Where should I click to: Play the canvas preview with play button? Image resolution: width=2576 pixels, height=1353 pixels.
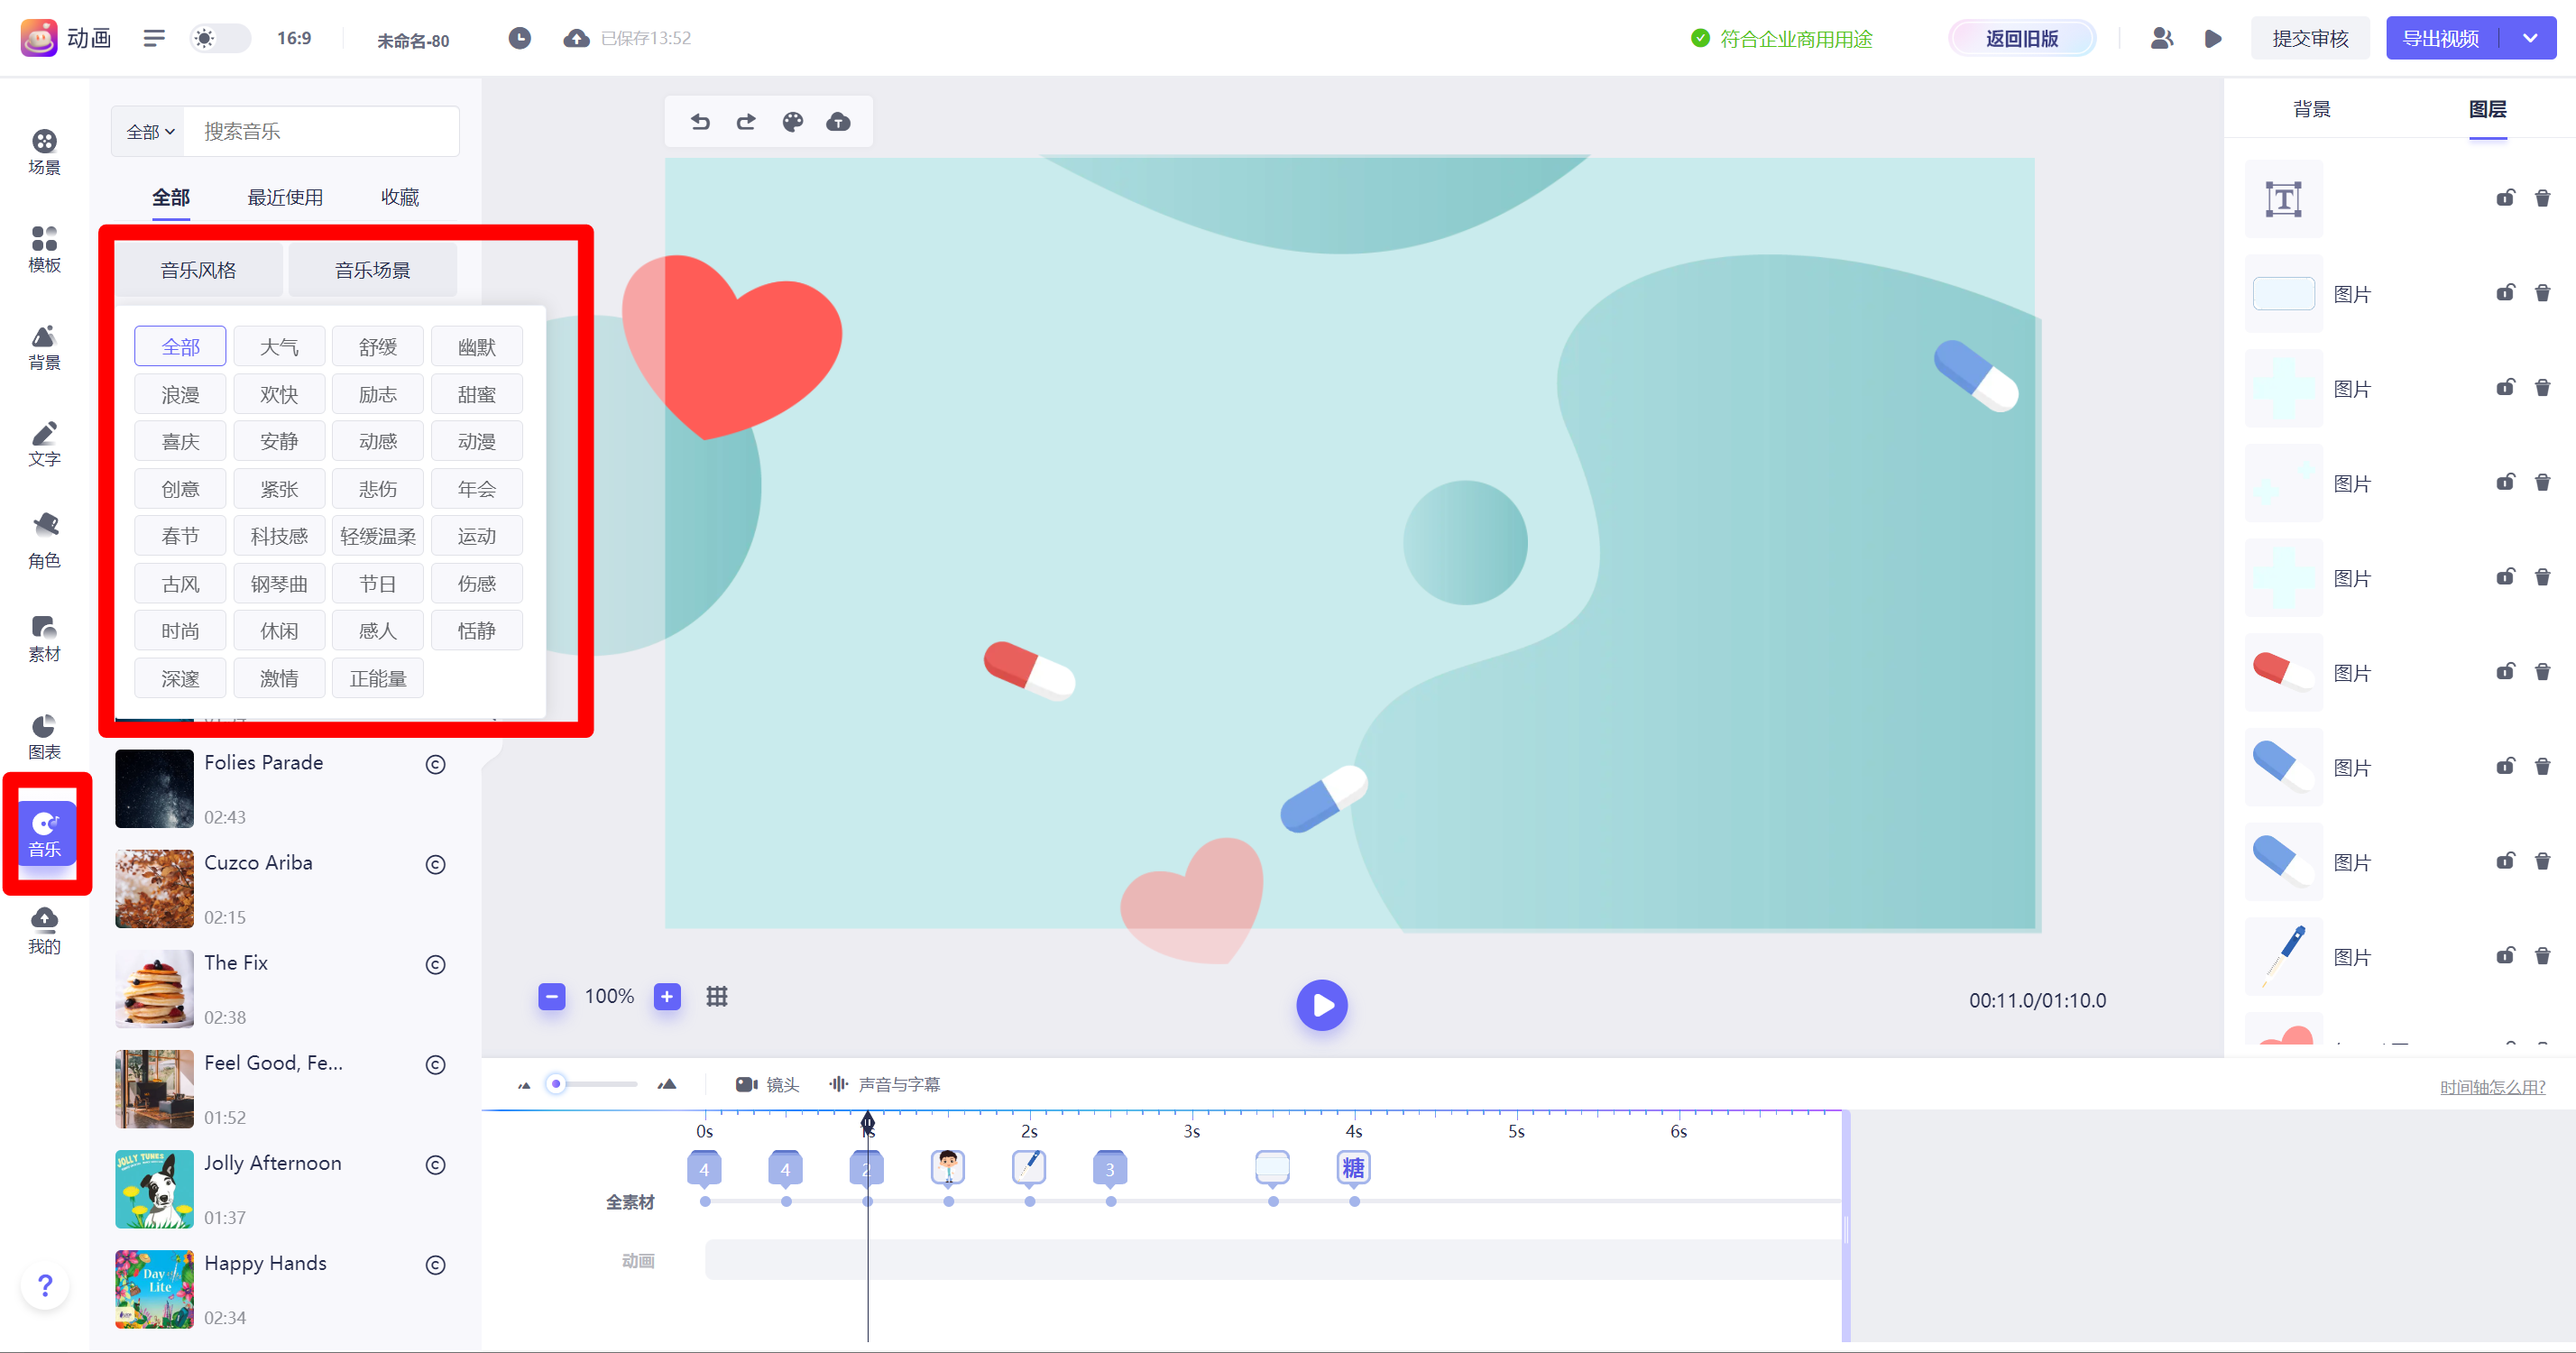(1321, 1005)
